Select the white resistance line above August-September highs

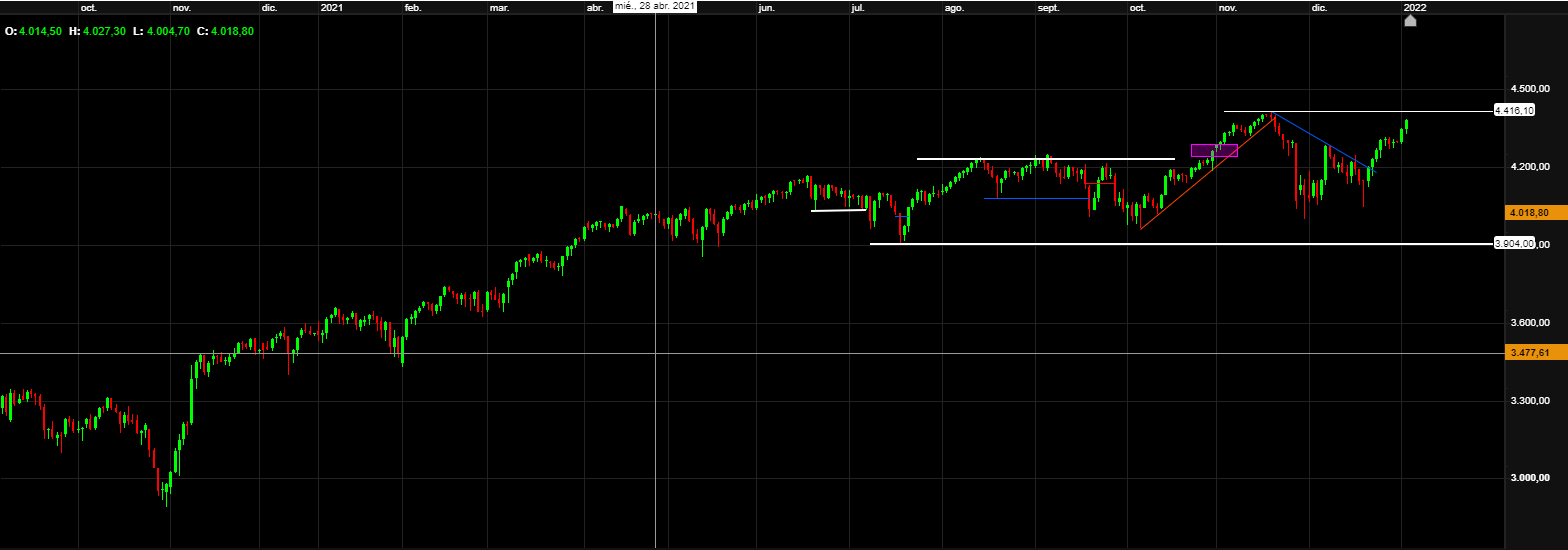tap(1046, 159)
